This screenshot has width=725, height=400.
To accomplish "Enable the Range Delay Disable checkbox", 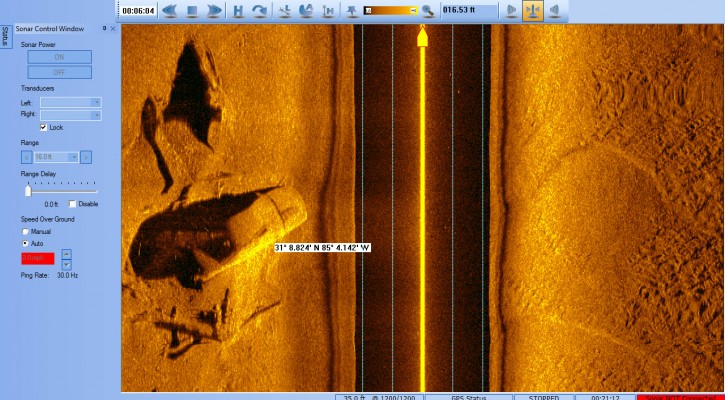I will pos(71,204).
